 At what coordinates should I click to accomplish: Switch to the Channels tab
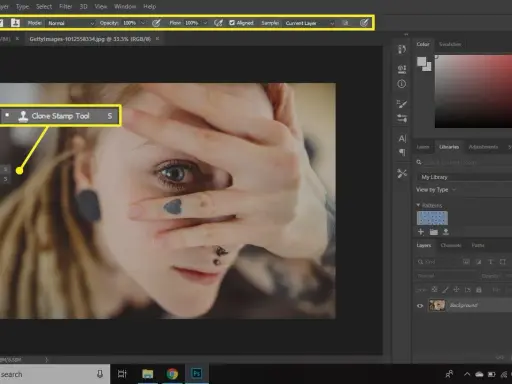click(451, 245)
